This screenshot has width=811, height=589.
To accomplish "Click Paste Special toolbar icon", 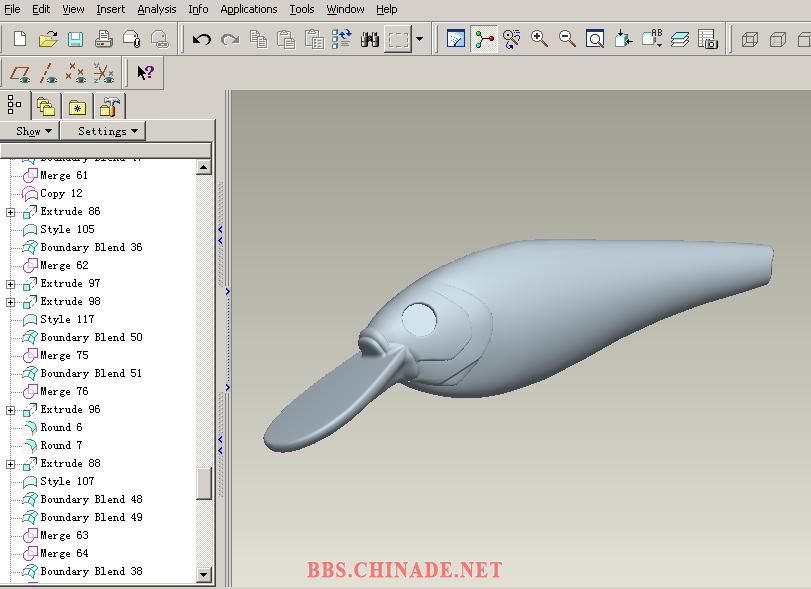I will (314, 39).
